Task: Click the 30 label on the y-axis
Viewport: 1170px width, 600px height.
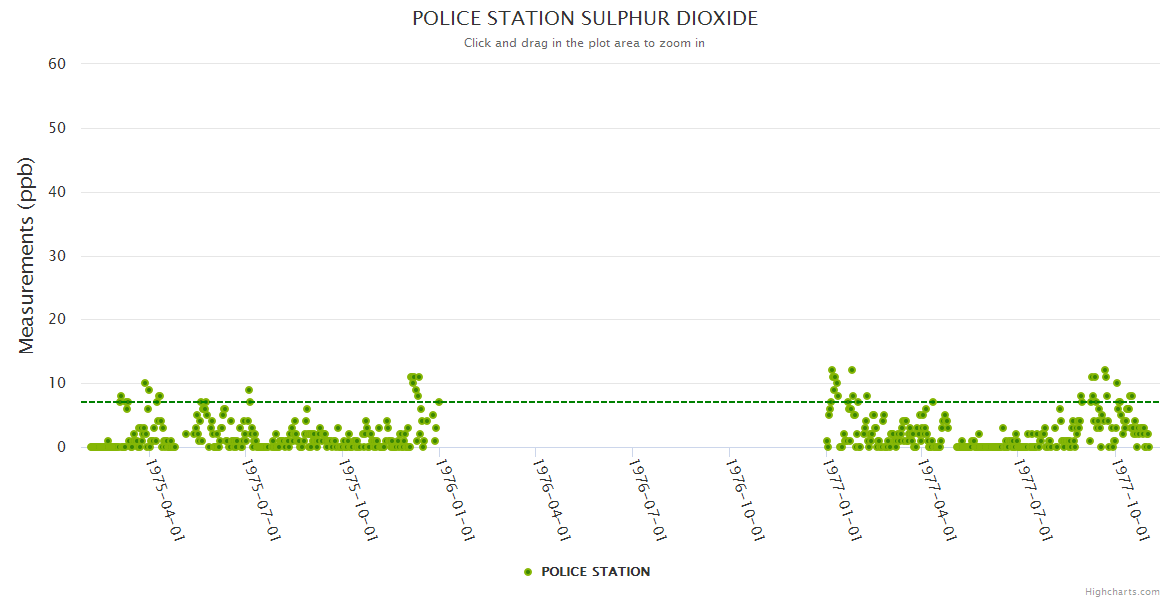Action: coord(57,256)
